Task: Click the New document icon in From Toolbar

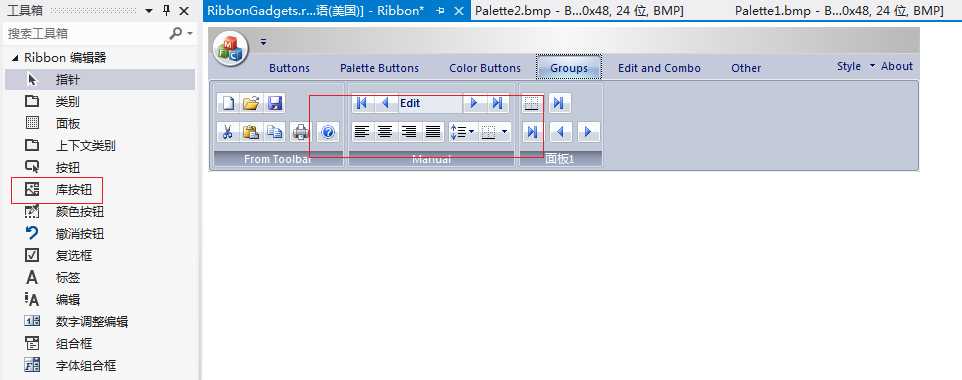Action: click(x=228, y=103)
